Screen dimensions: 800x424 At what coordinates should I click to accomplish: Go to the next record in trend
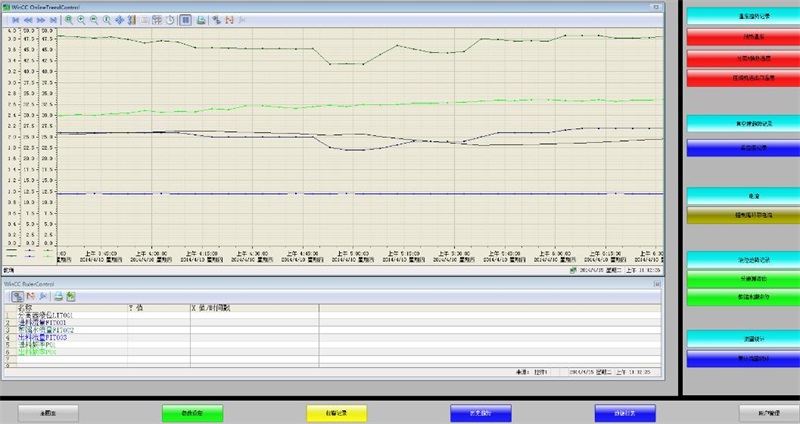(40, 19)
